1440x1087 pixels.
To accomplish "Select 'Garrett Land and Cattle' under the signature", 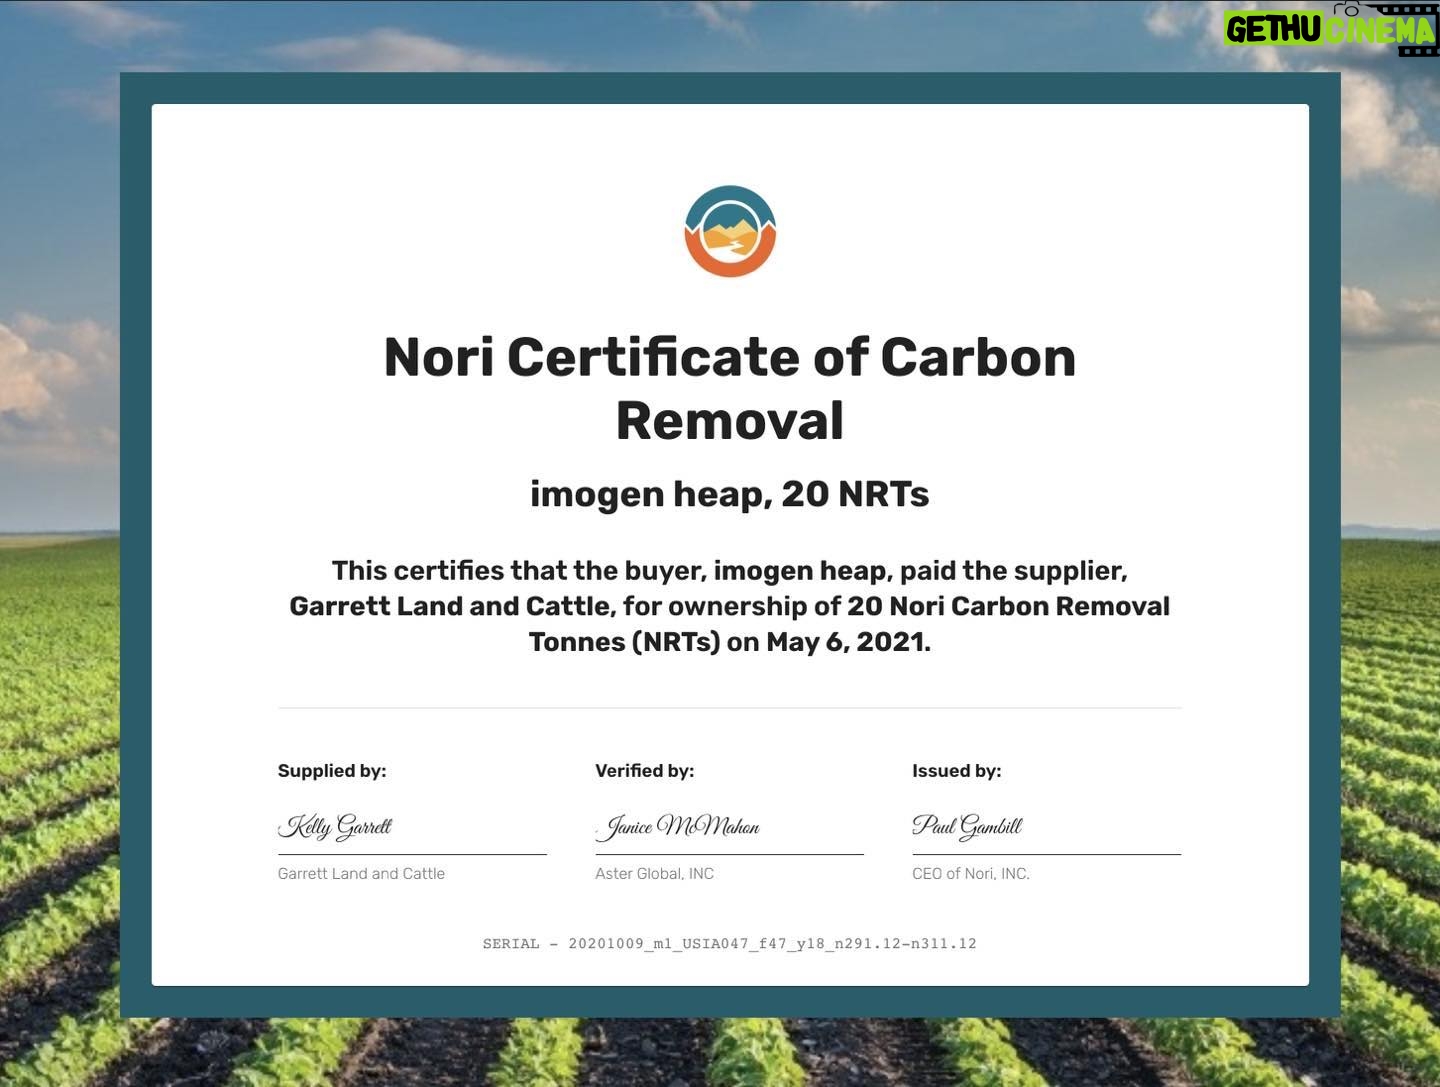I will coord(361,873).
